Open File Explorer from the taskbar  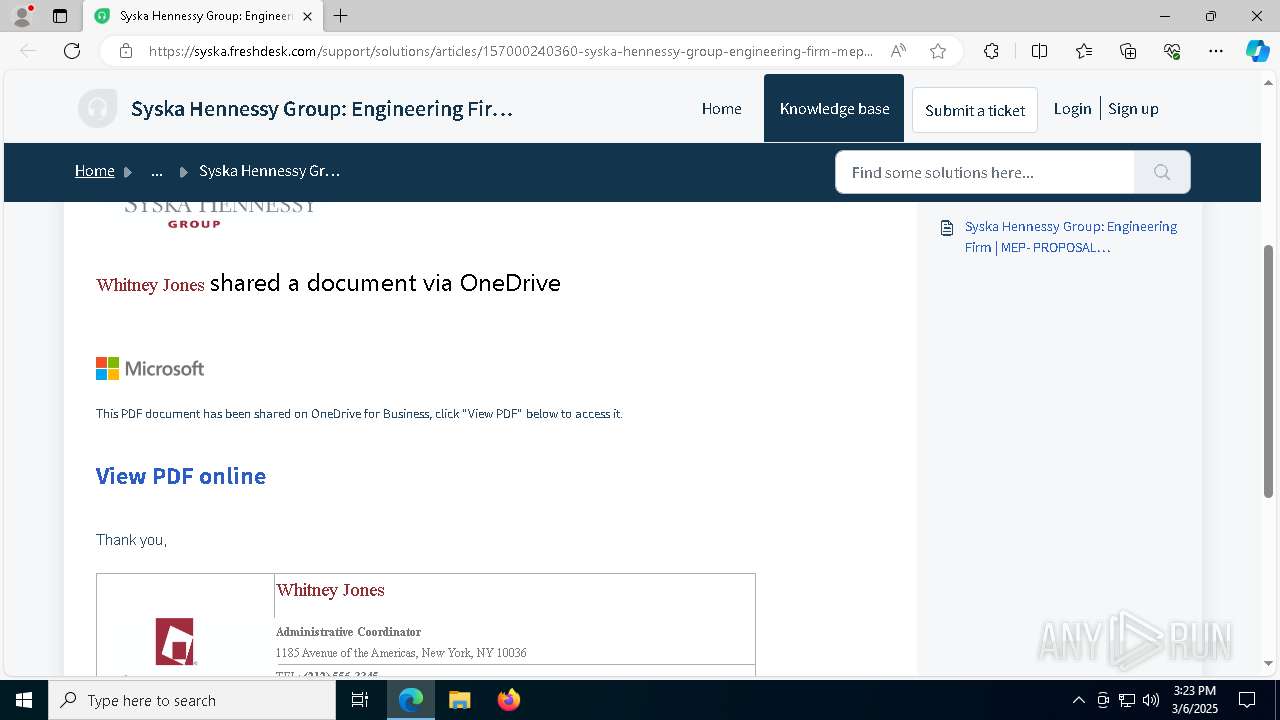pos(459,700)
